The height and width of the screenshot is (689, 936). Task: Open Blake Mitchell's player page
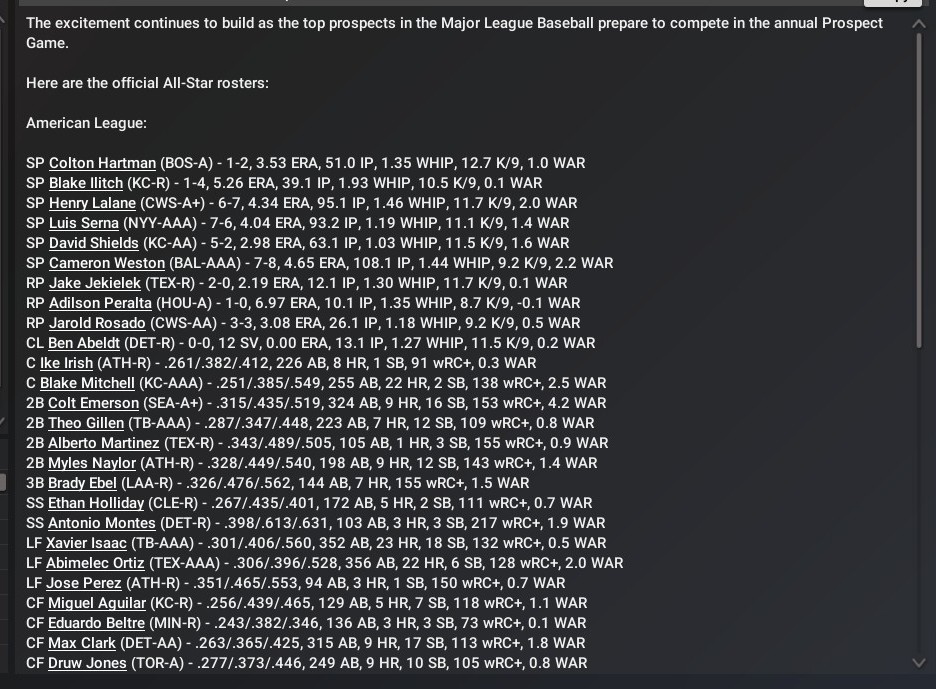[x=87, y=383]
